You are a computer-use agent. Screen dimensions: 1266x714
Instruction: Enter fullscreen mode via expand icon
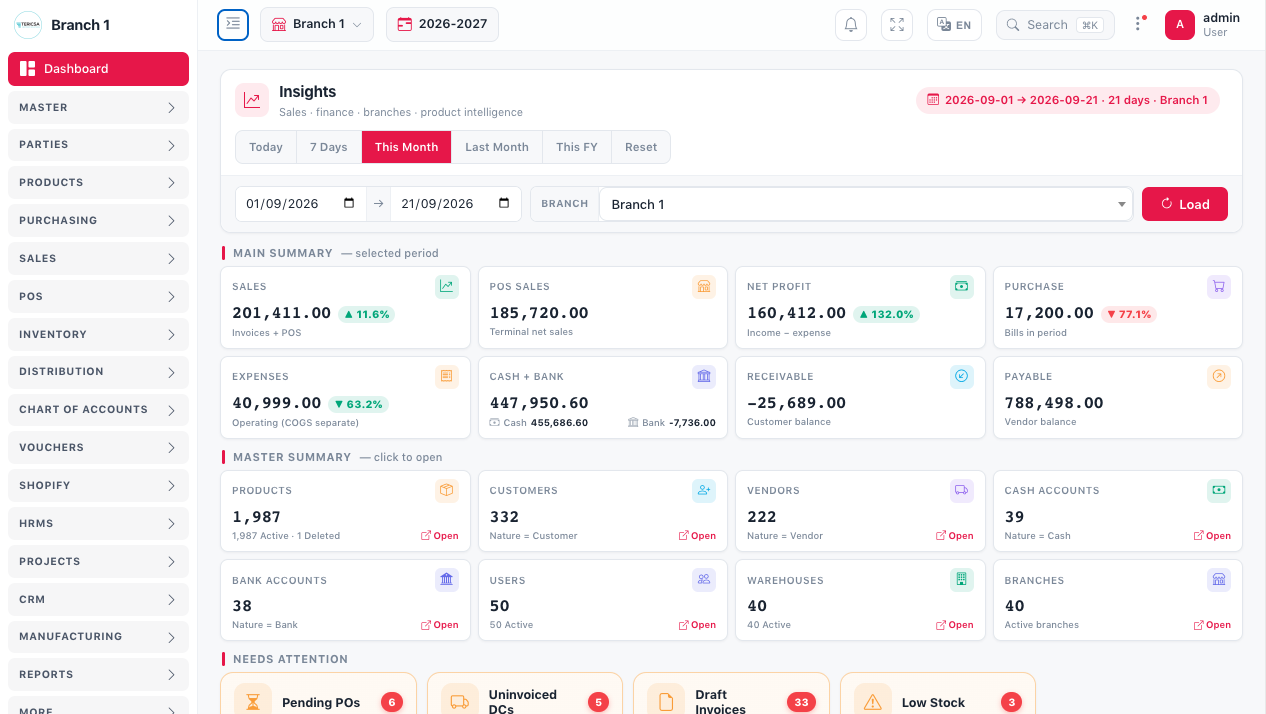point(897,25)
